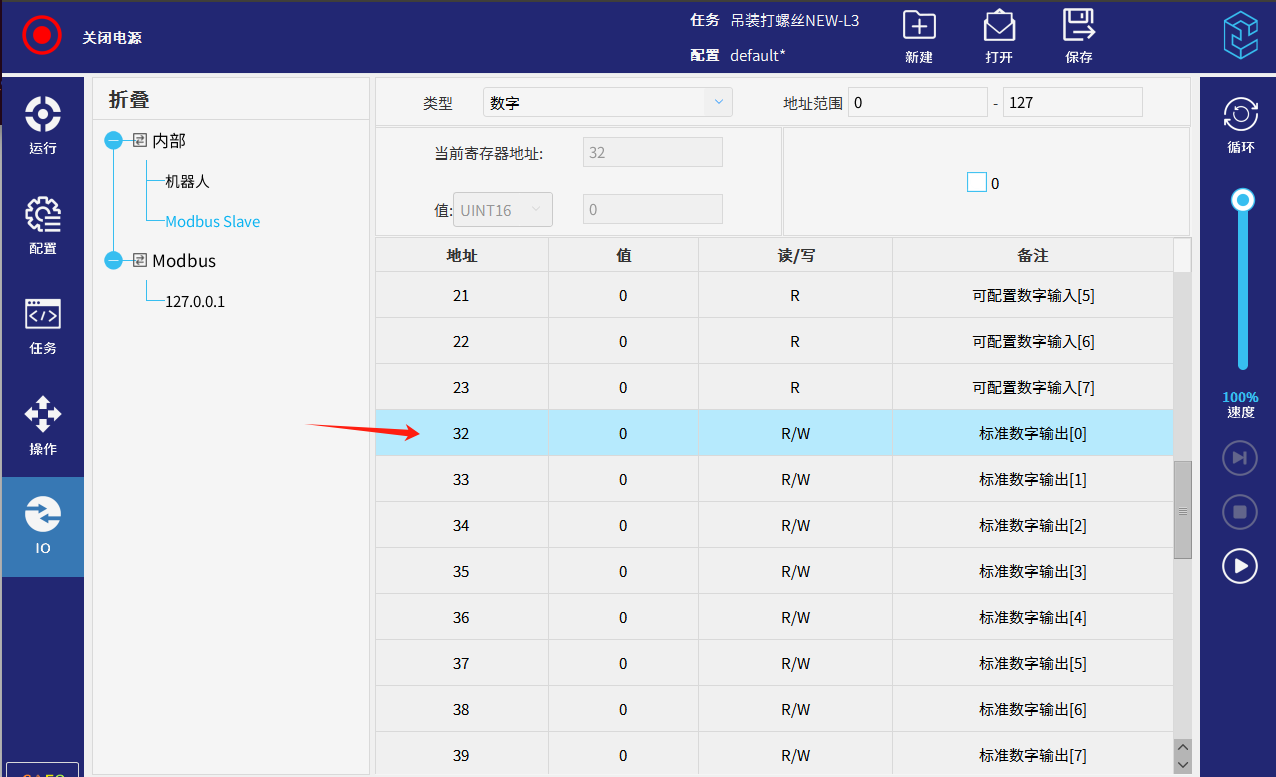Viewport: 1276px width, 777px height.
Task: Open the 操作 move arrows panel
Action: (43, 425)
